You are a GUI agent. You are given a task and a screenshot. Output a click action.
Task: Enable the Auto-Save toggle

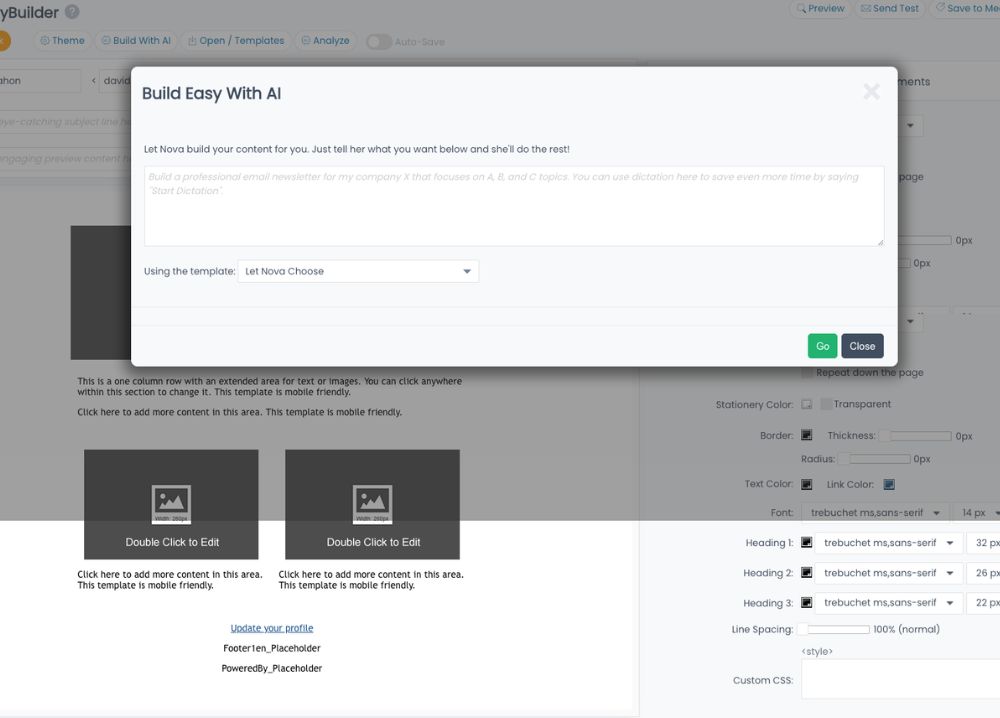tap(378, 41)
